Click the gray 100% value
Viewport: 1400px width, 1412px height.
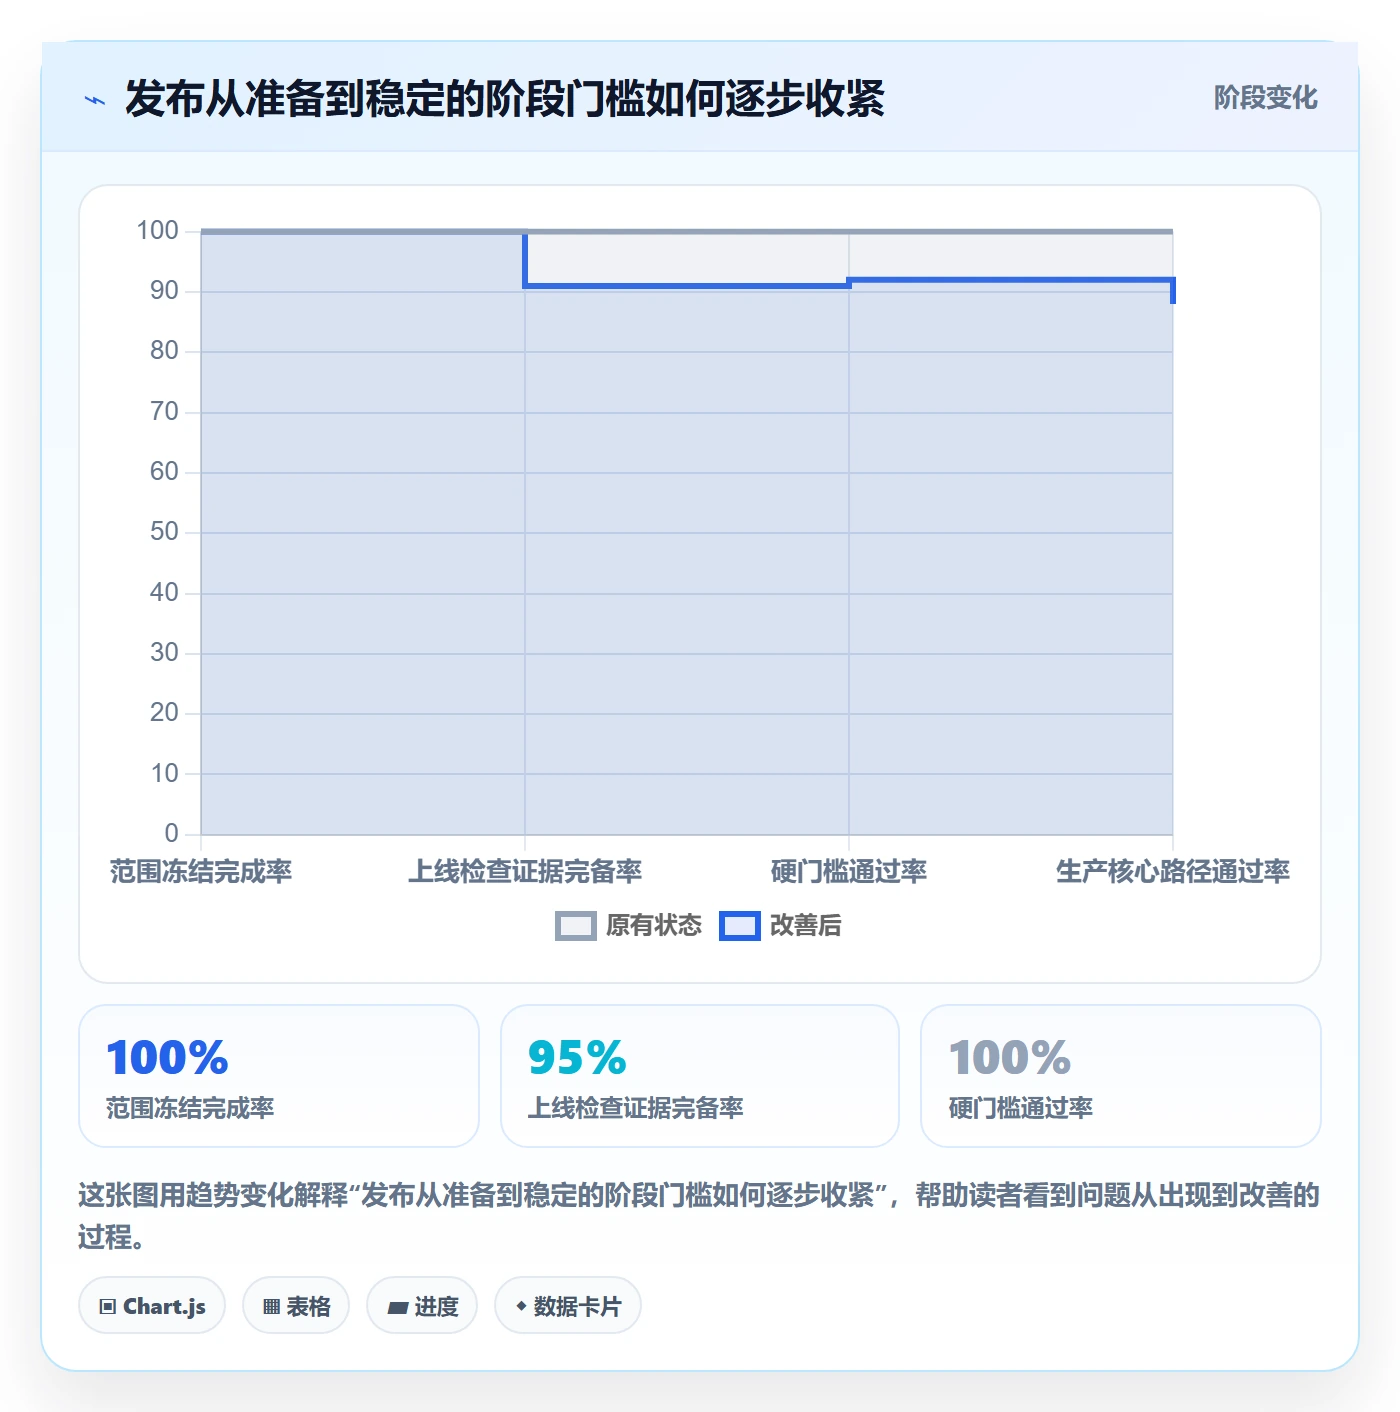1010,1057
